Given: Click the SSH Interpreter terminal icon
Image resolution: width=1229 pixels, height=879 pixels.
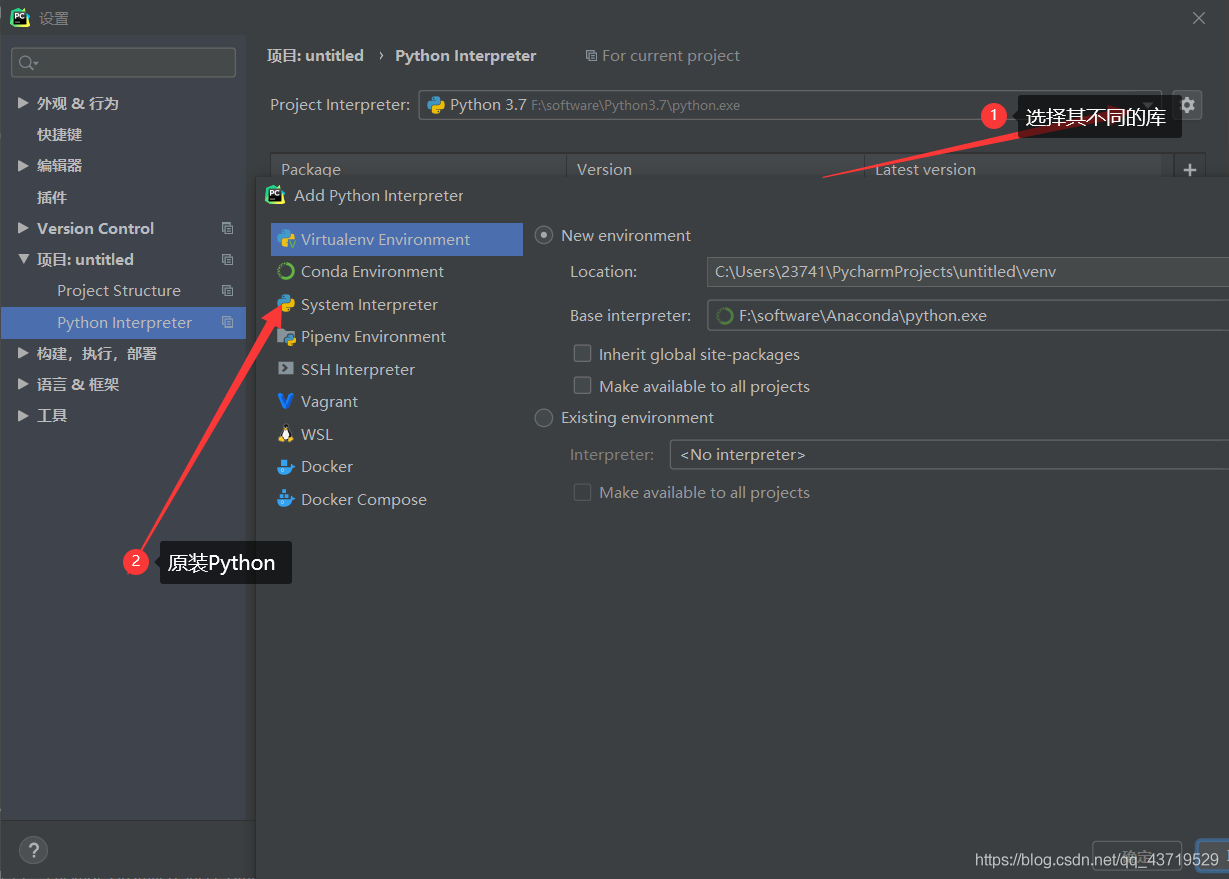Looking at the screenshot, I should [286, 369].
